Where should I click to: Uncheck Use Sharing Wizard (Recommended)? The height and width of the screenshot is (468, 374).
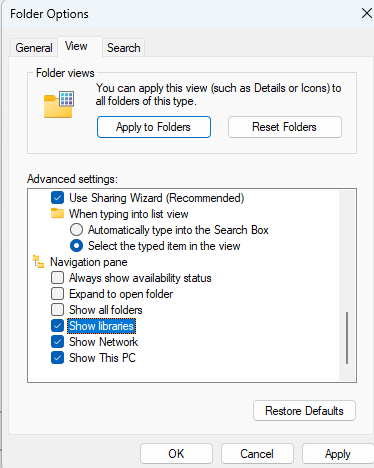pos(57,198)
